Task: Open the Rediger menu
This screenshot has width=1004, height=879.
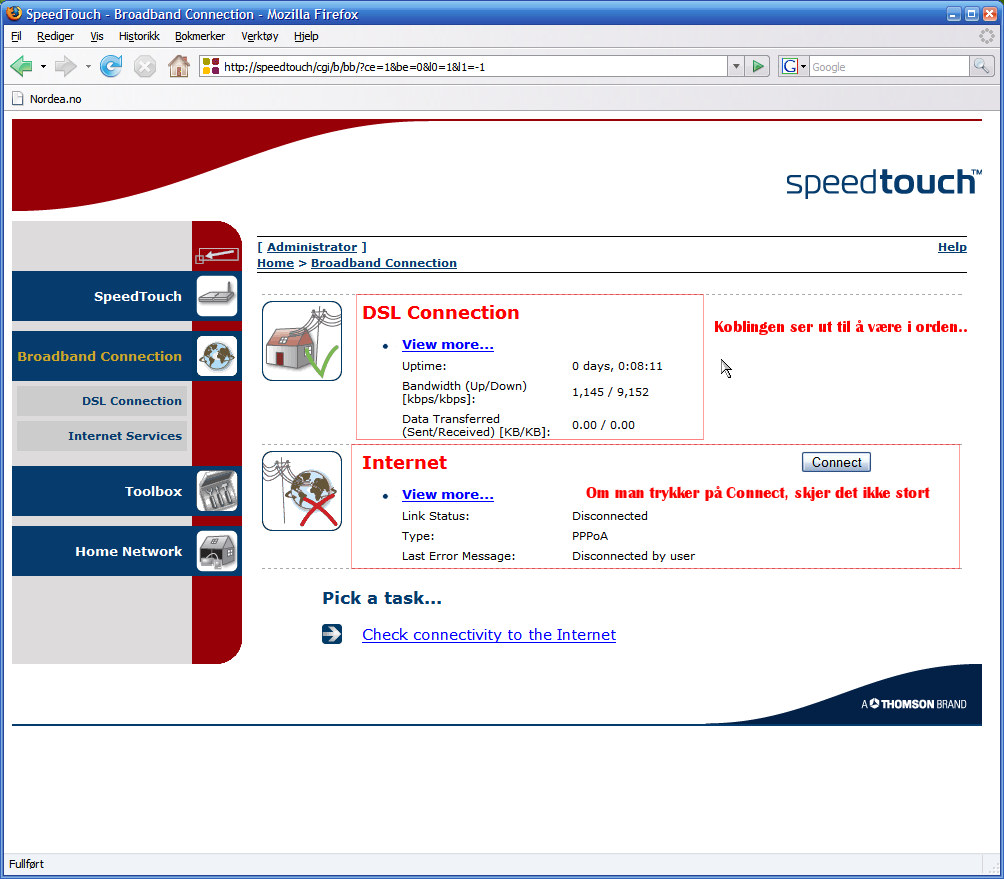Action: (x=55, y=36)
